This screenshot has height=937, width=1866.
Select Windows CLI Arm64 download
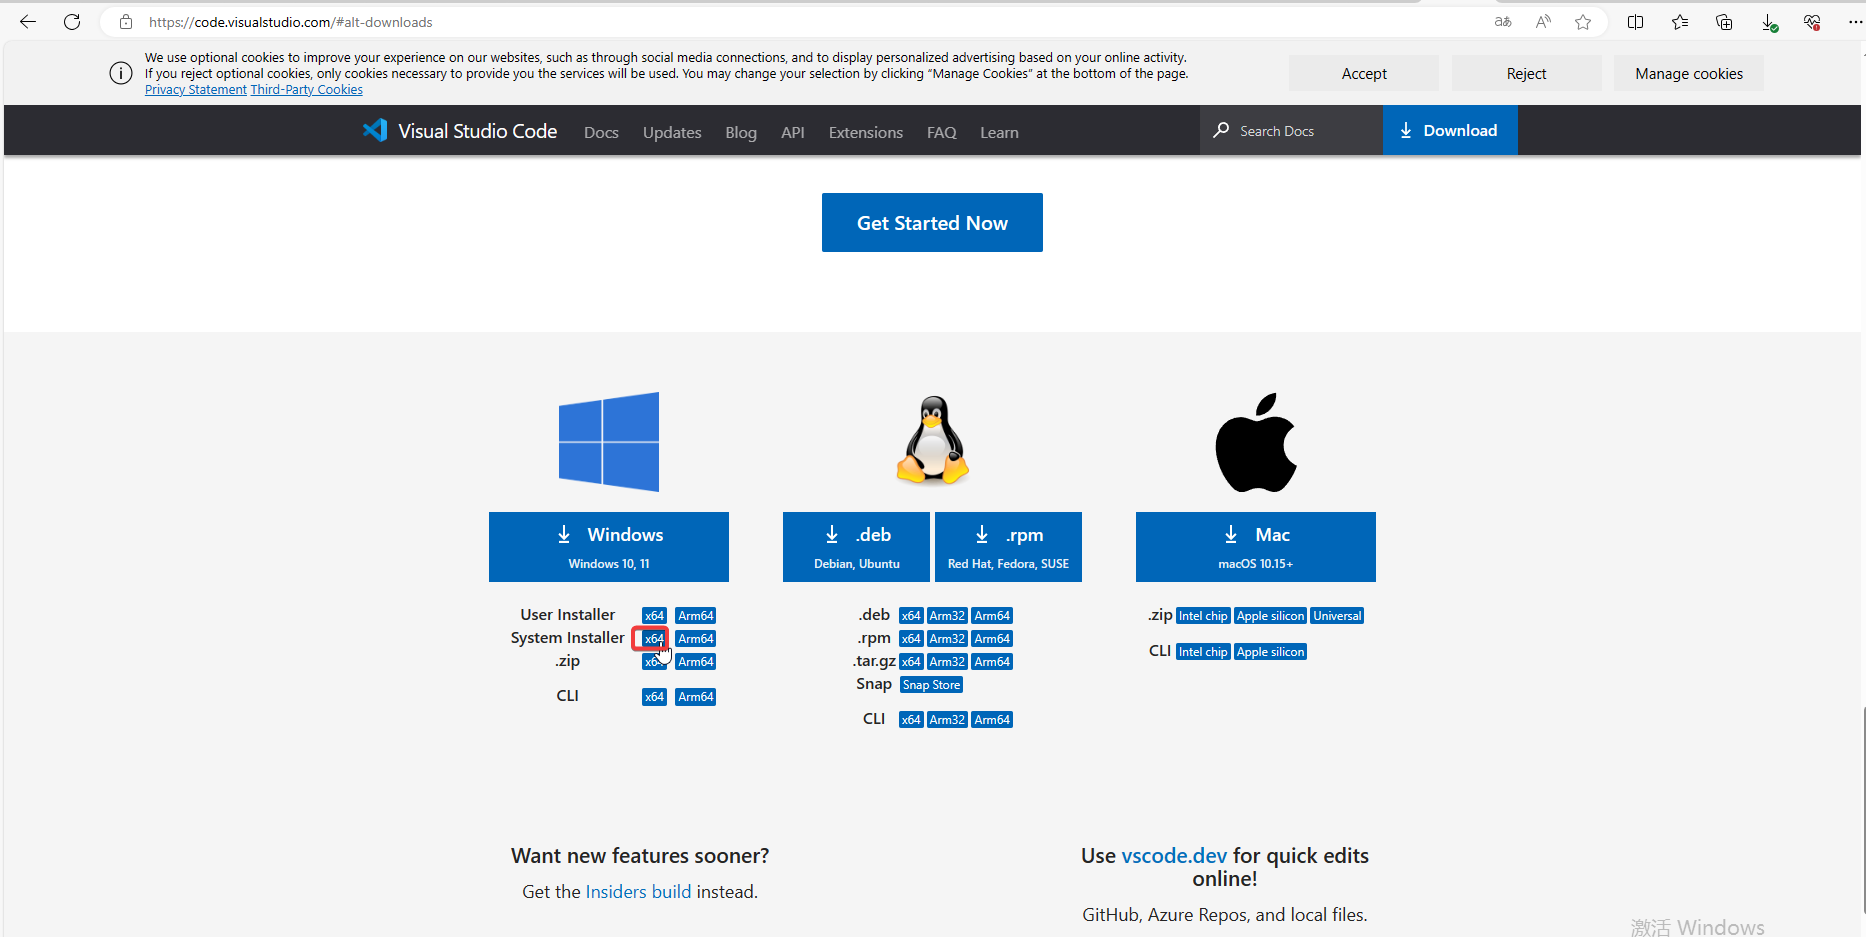696,697
